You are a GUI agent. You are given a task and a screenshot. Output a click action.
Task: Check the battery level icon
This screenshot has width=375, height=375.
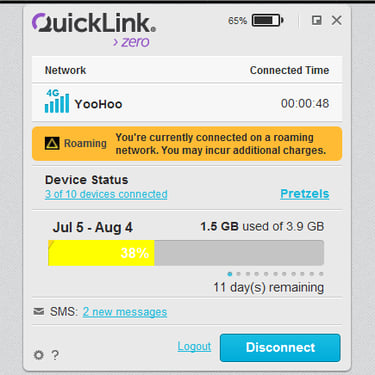pyautogui.click(x=268, y=21)
